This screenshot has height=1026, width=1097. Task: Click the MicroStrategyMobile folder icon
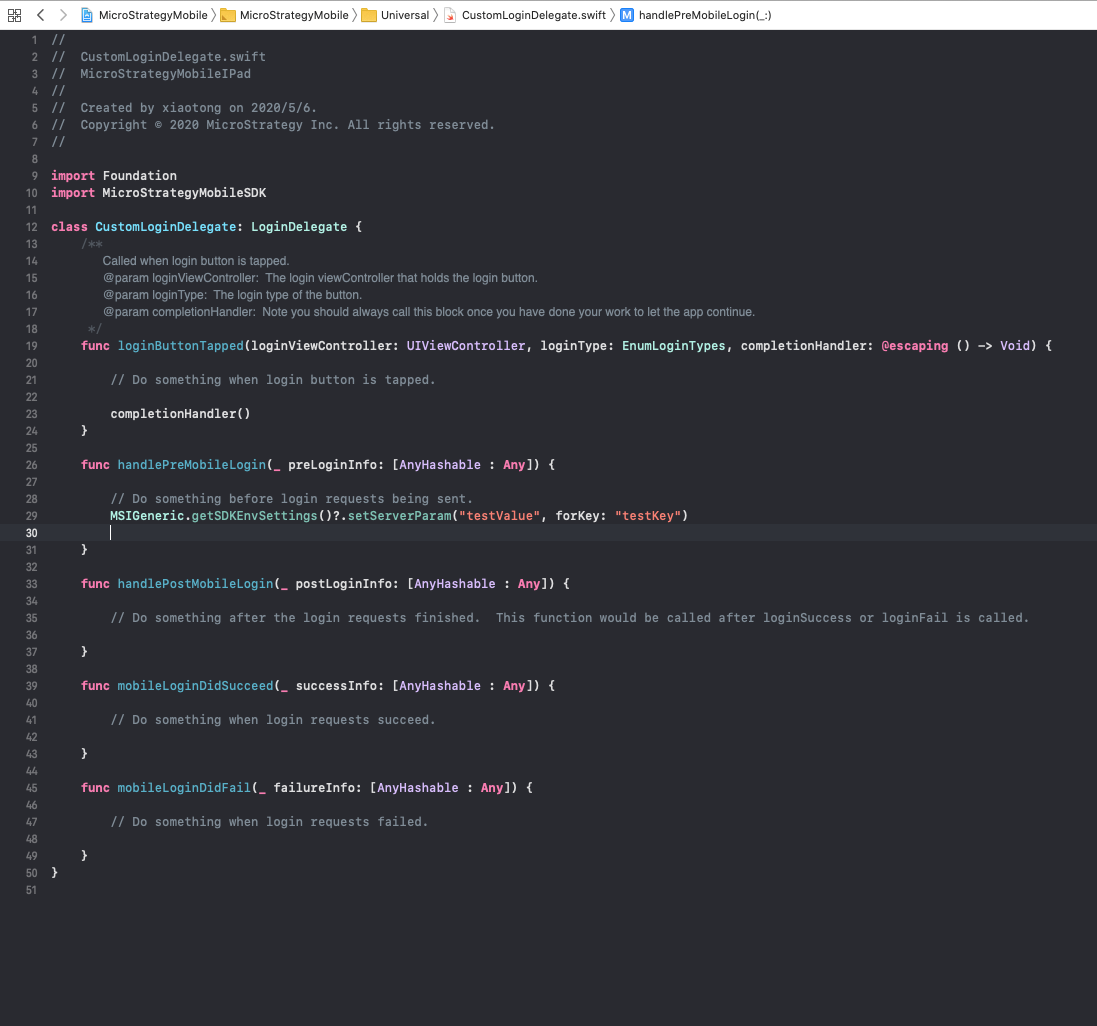[227, 15]
